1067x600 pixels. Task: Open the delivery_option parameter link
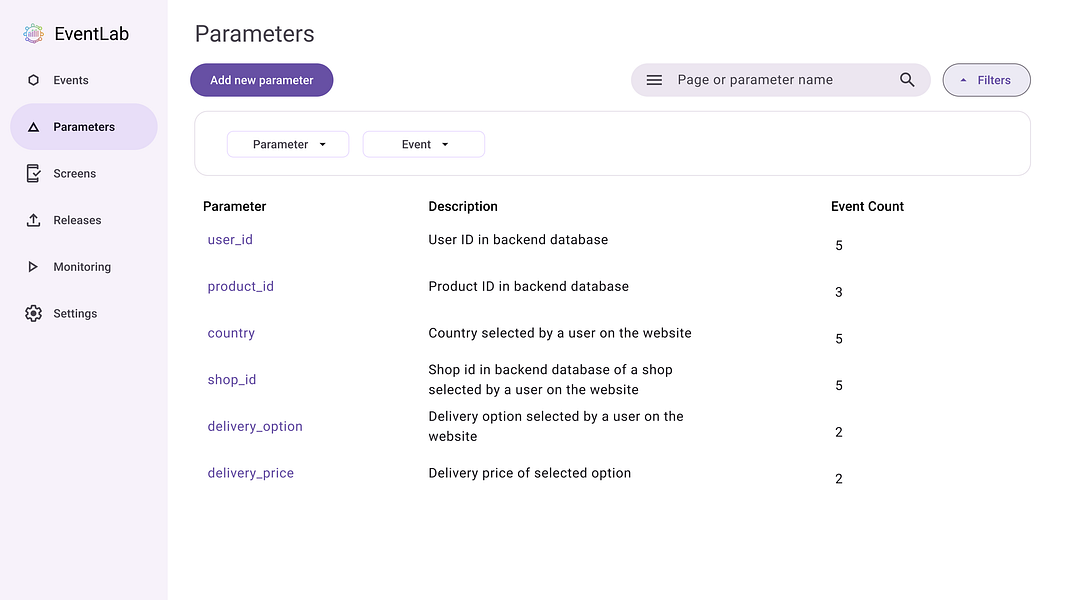point(255,427)
